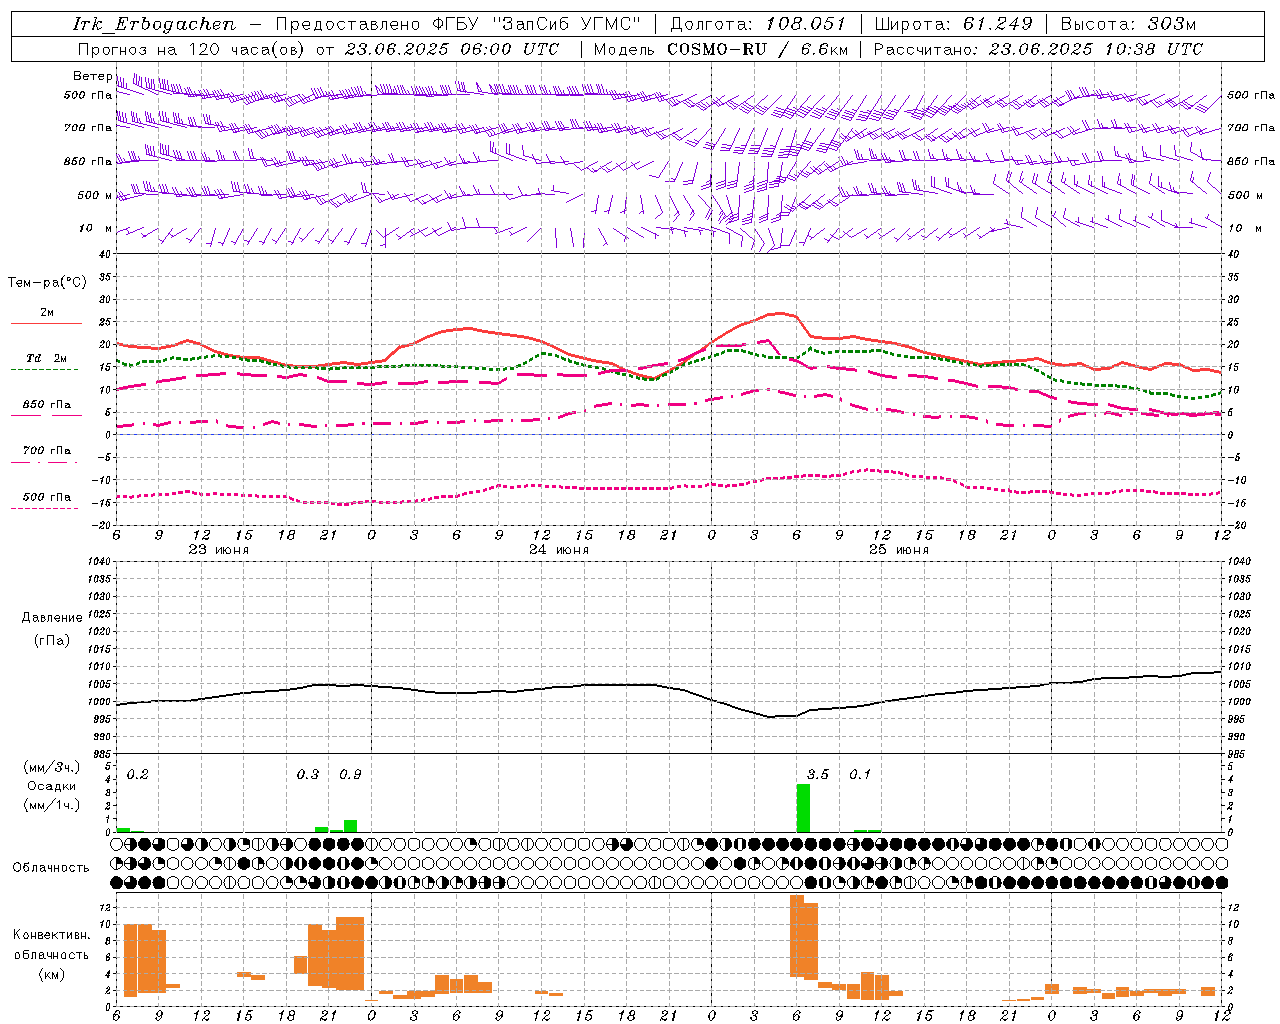Select the red 2м legend line sample

point(46,323)
